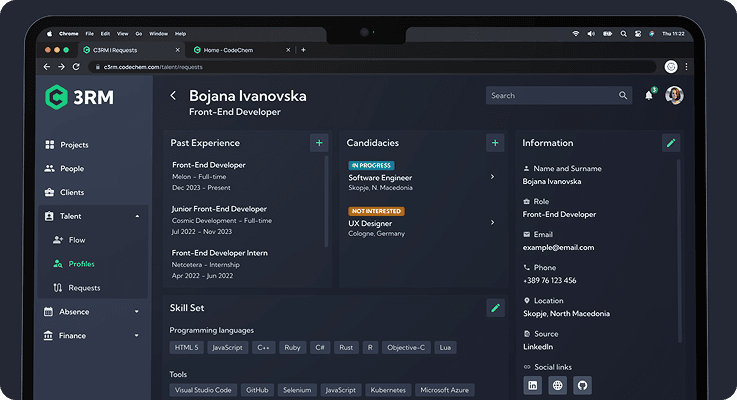Edit the Skill Set section

[x=495, y=308]
